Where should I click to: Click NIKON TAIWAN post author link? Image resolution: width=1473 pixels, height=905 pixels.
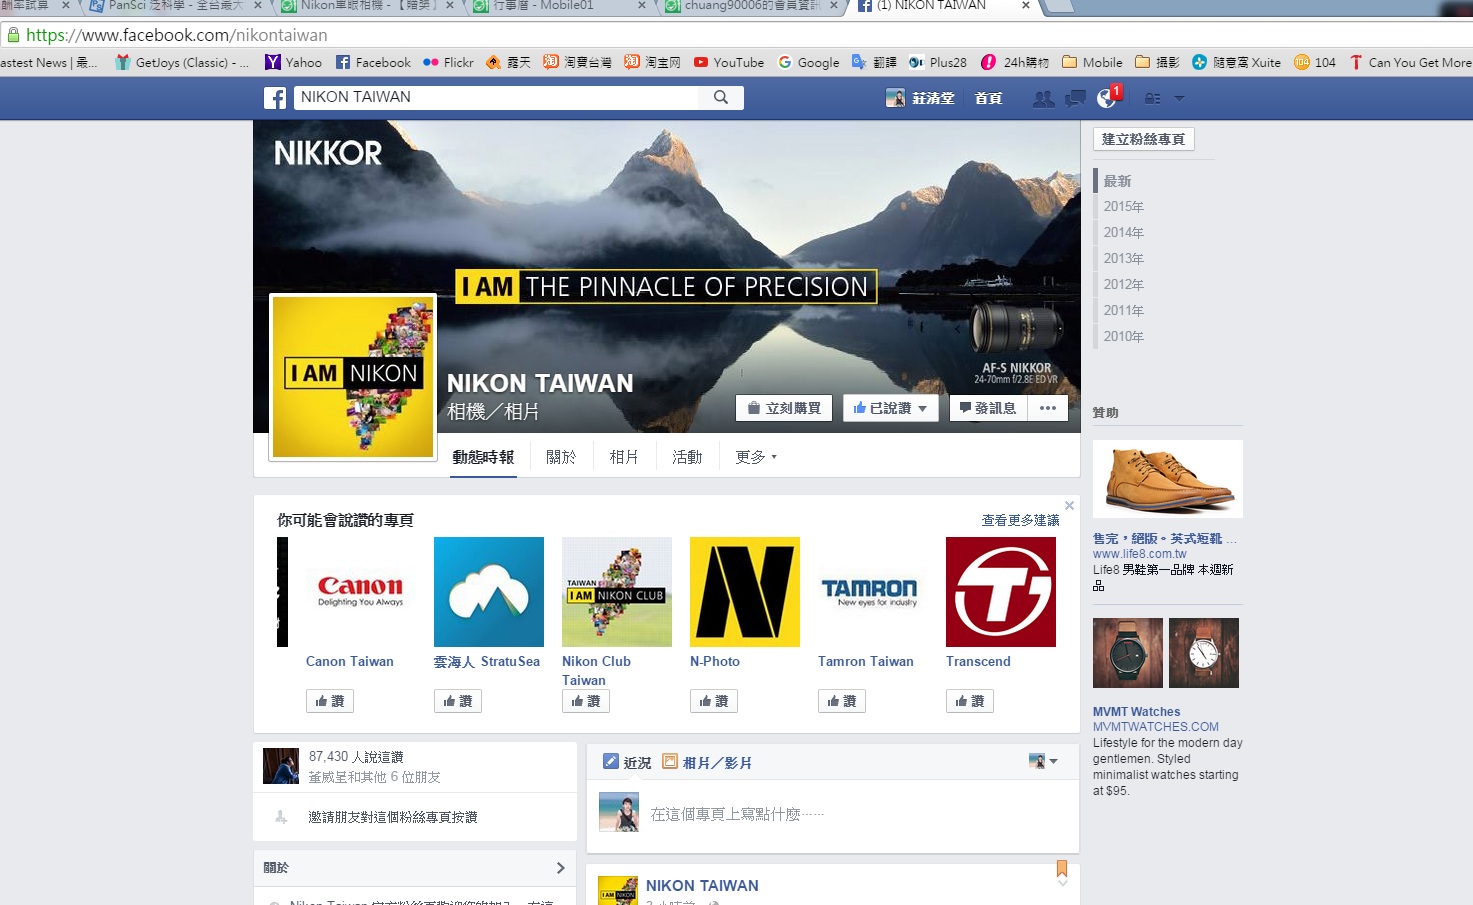point(702,885)
